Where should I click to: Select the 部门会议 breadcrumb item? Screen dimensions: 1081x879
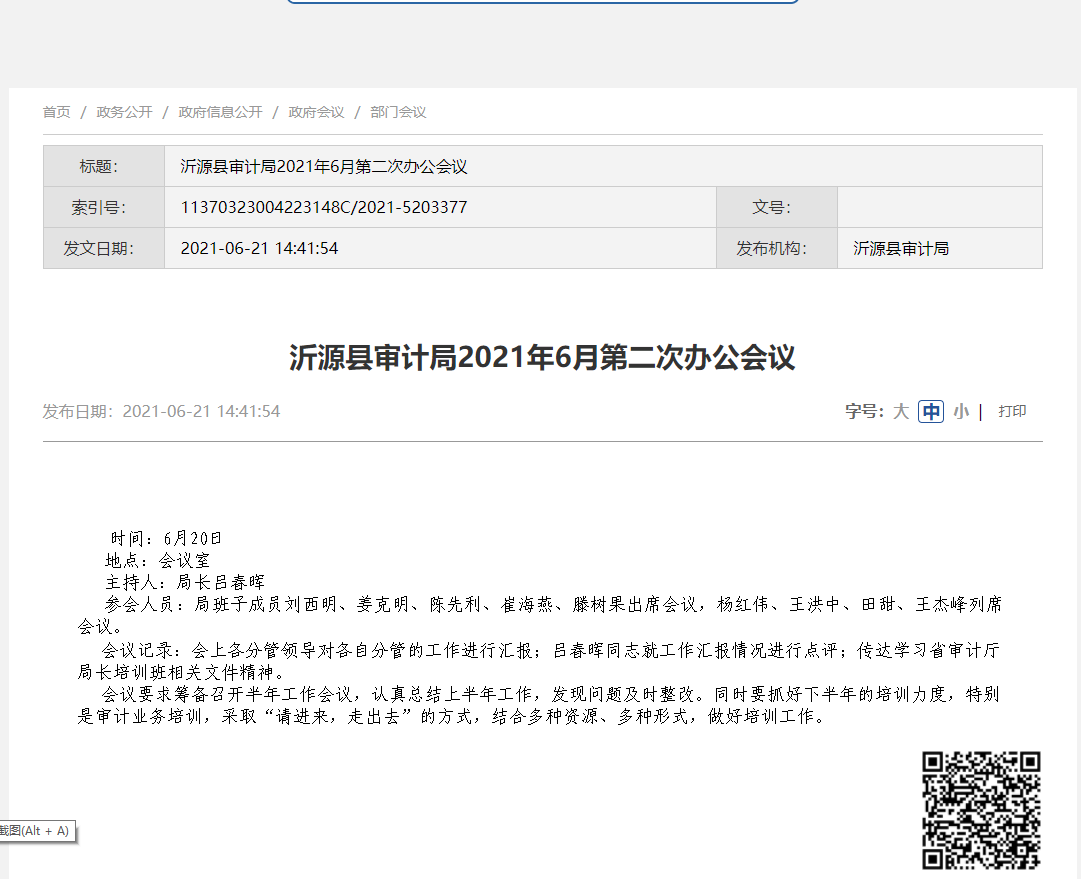(x=398, y=112)
